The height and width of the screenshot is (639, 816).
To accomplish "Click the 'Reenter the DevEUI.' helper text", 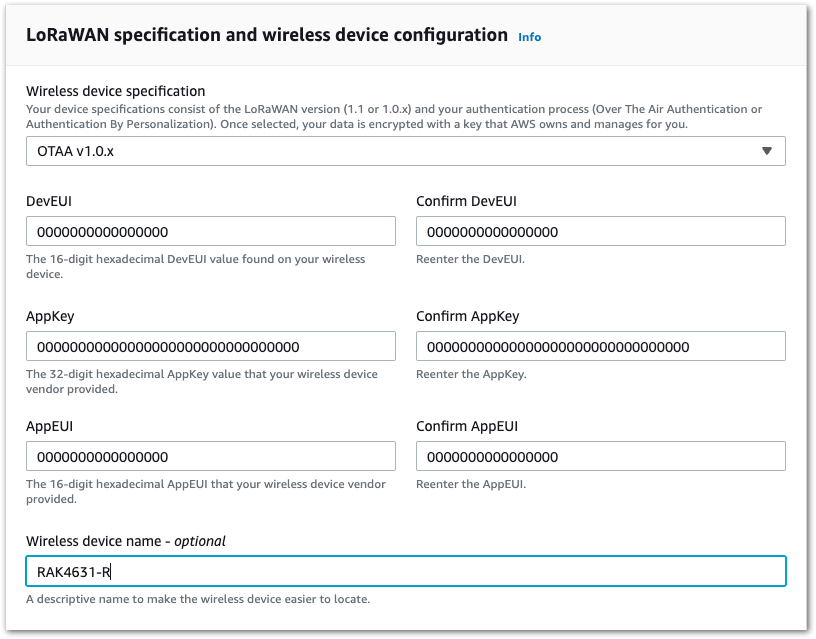I will pyautogui.click(x=468, y=259).
